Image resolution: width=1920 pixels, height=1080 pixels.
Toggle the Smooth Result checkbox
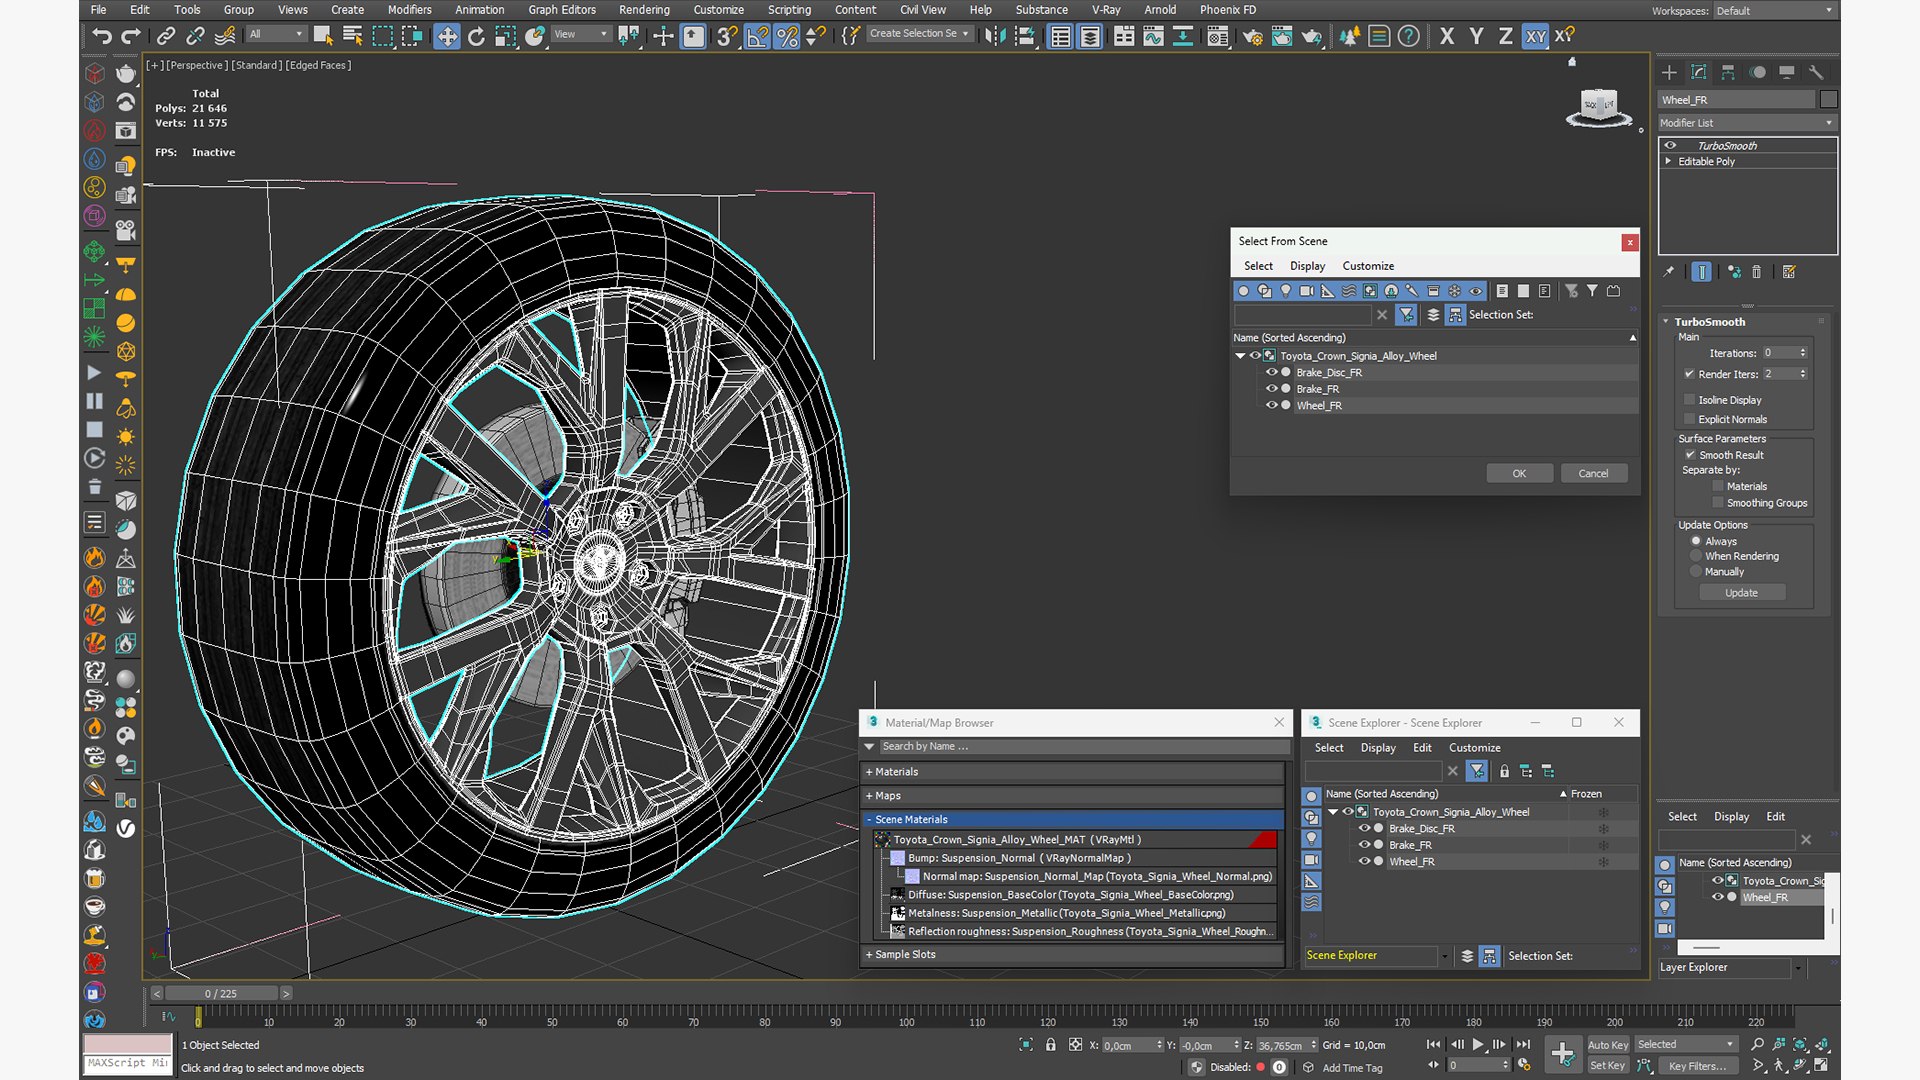(1690, 455)
